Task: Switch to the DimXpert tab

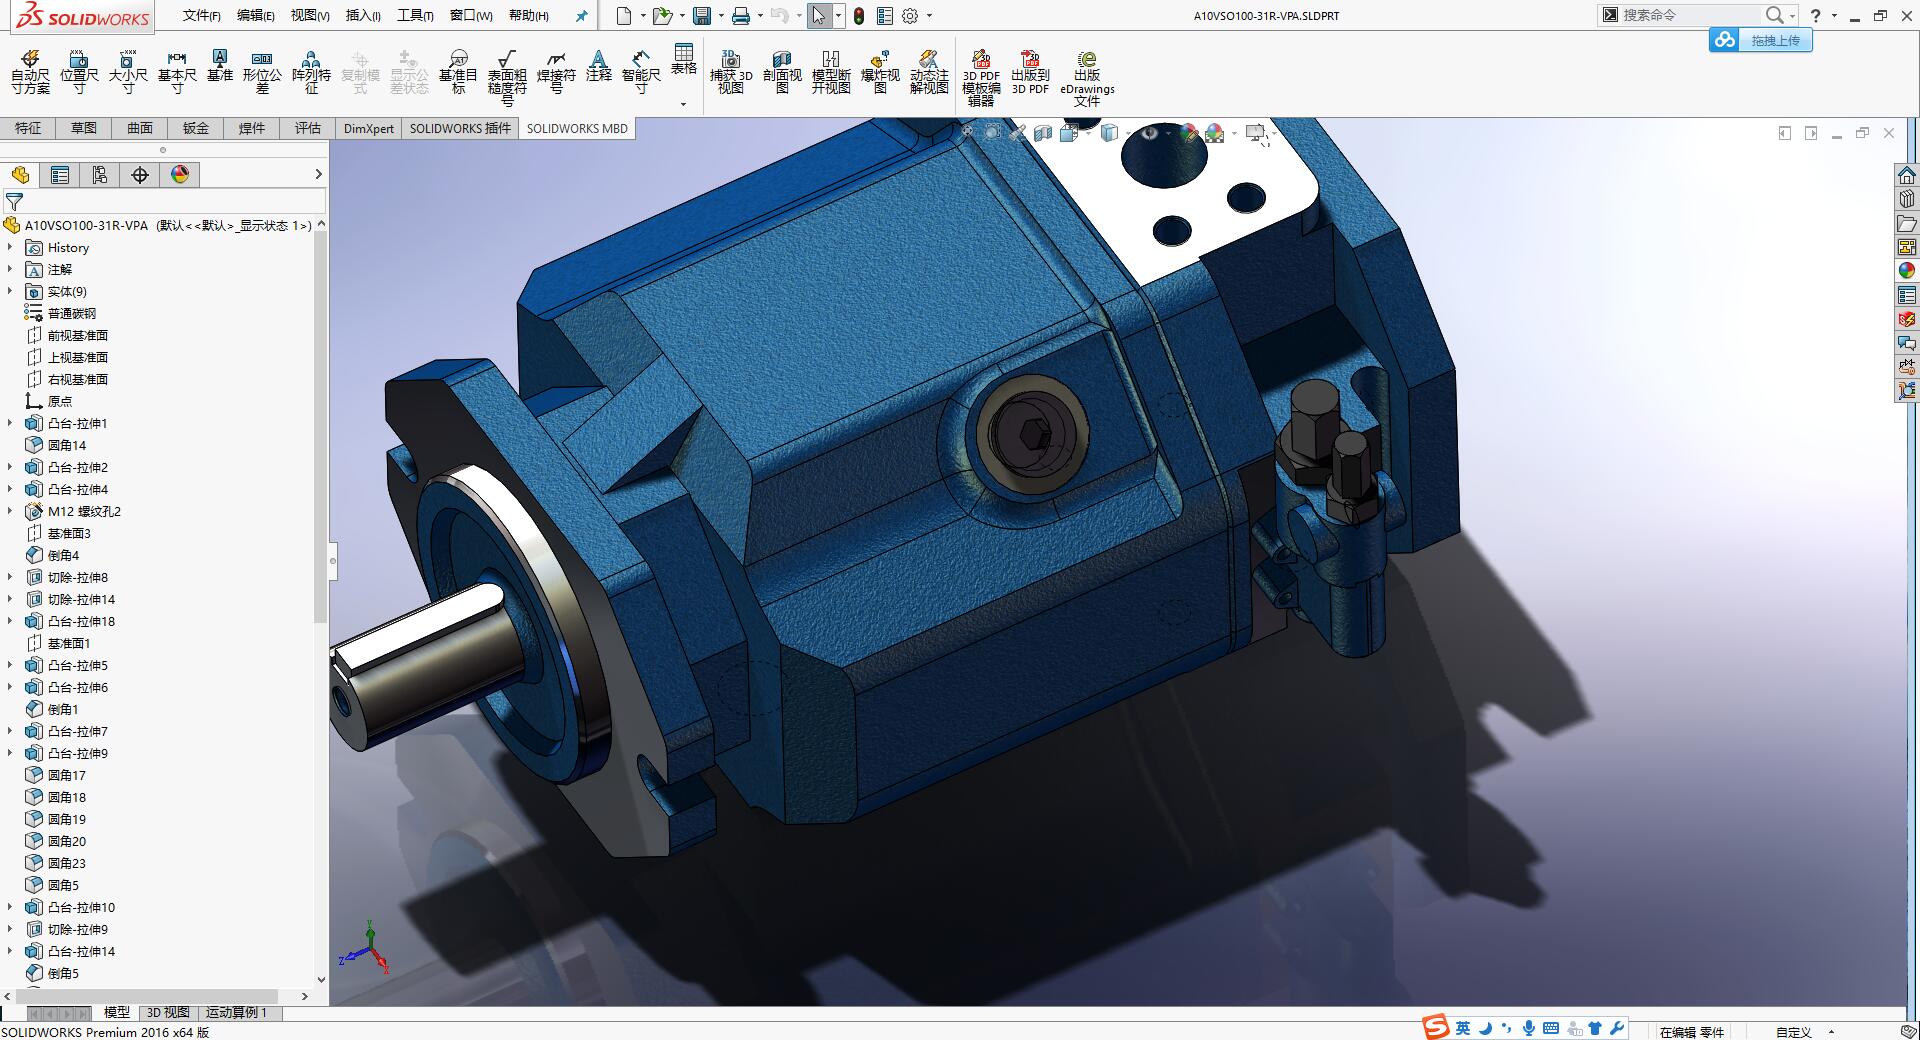Action: (368, 128)
